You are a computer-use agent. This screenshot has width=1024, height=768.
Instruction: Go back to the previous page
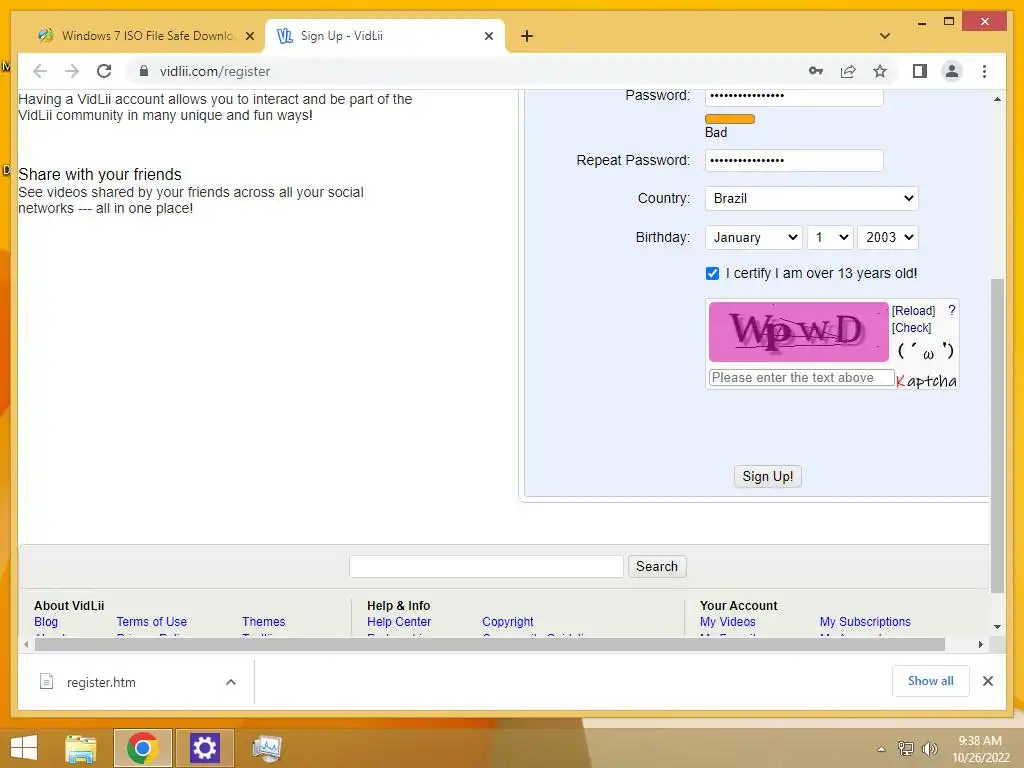(40, 71)
